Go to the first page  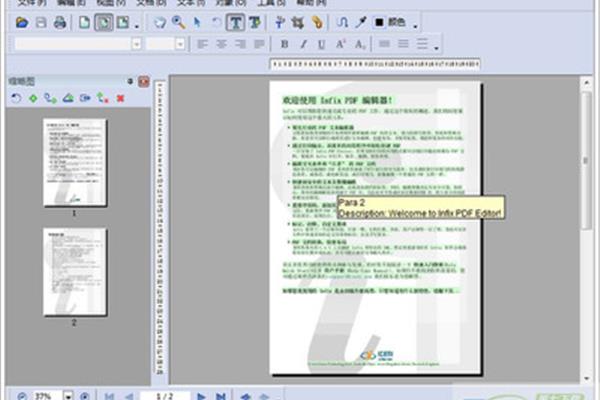[109, 396]
